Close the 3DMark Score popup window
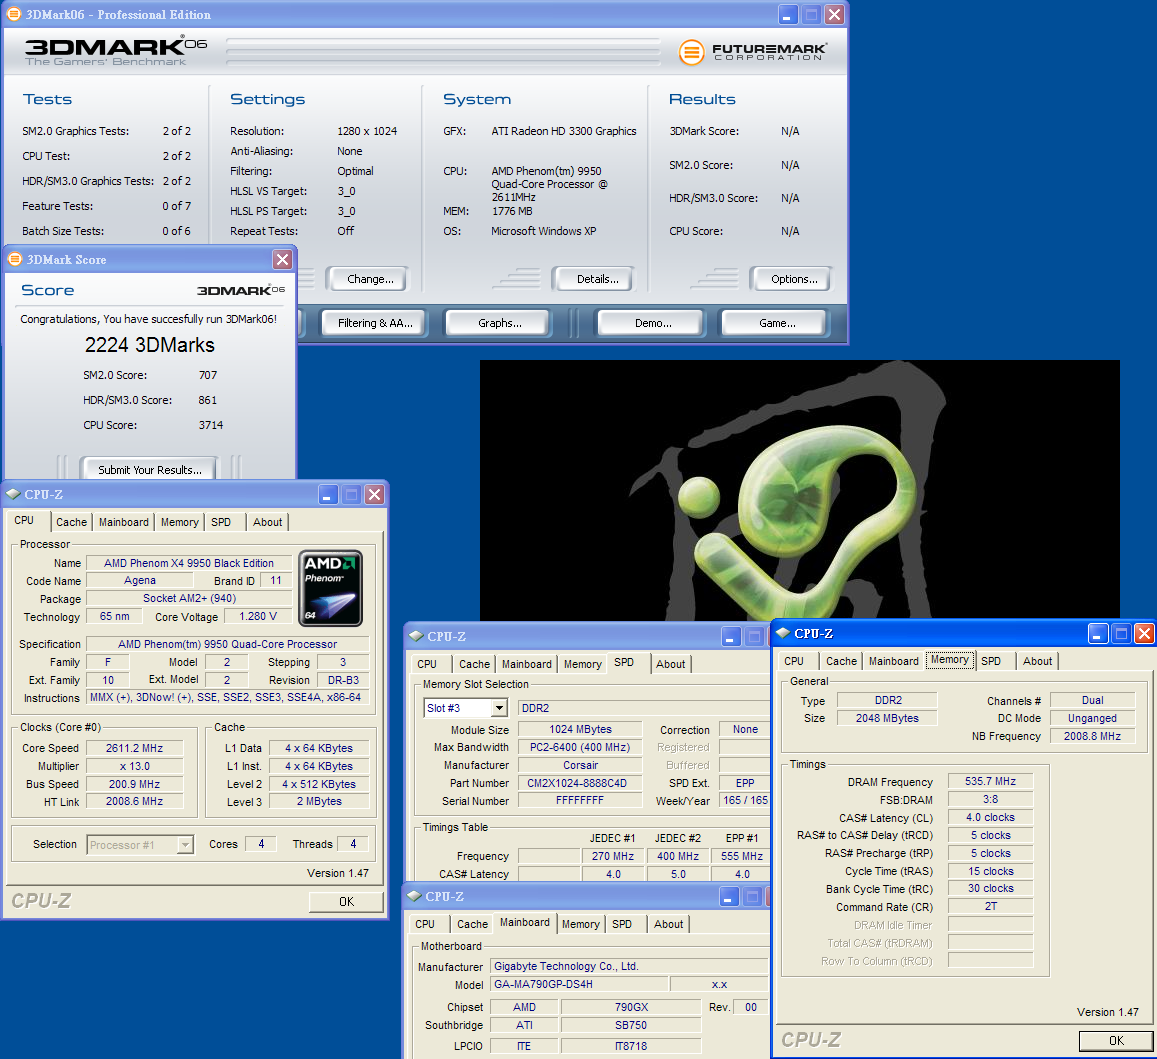 [x=282, y=260]
